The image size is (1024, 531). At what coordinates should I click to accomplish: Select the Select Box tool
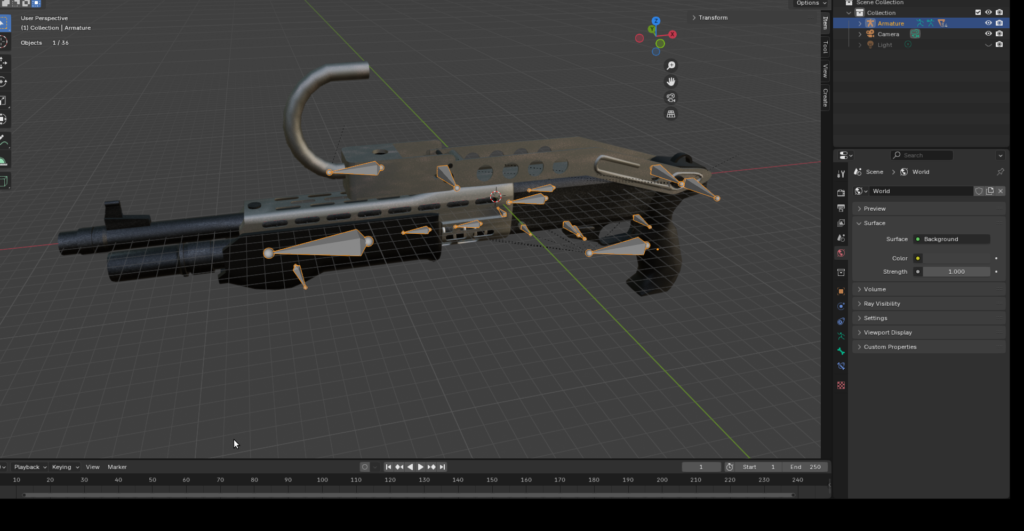3,25
